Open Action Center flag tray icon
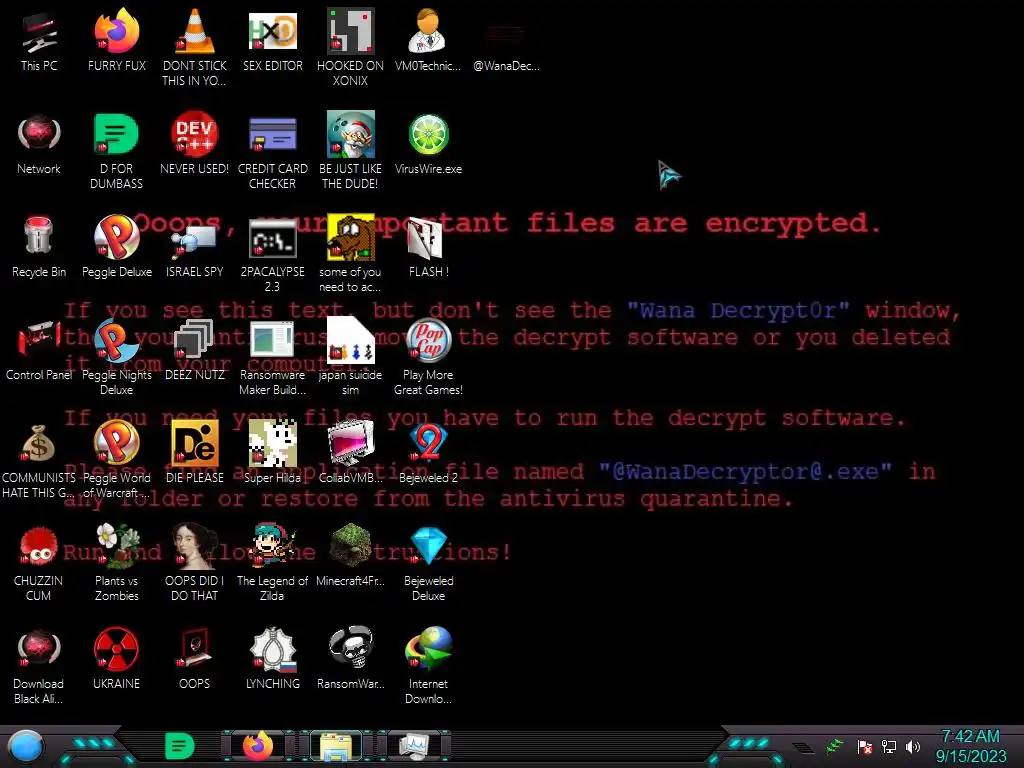 point(865,747)
